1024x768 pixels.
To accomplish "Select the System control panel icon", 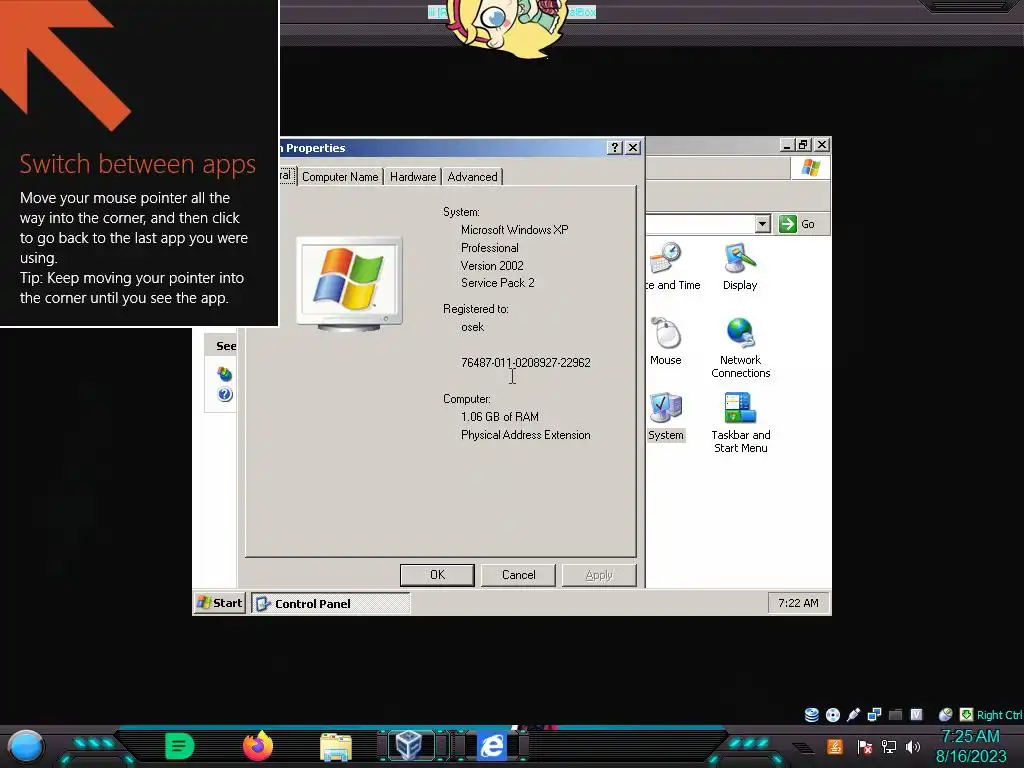I will point(665,416).
